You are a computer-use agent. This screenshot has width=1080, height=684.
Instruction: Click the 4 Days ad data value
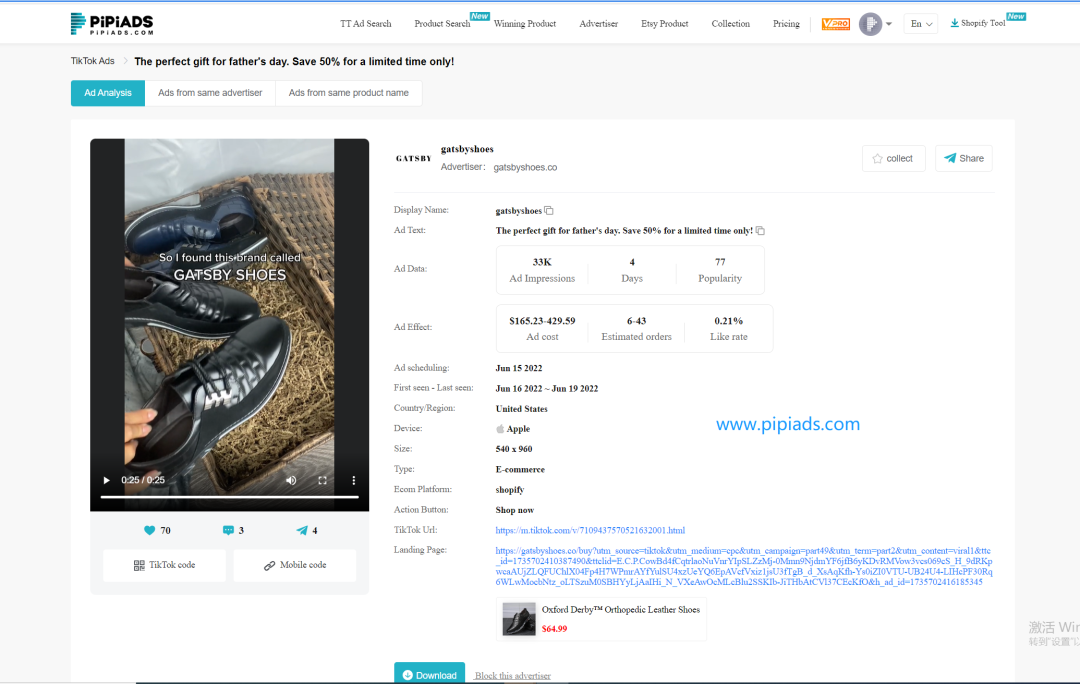tap(632, 262)
